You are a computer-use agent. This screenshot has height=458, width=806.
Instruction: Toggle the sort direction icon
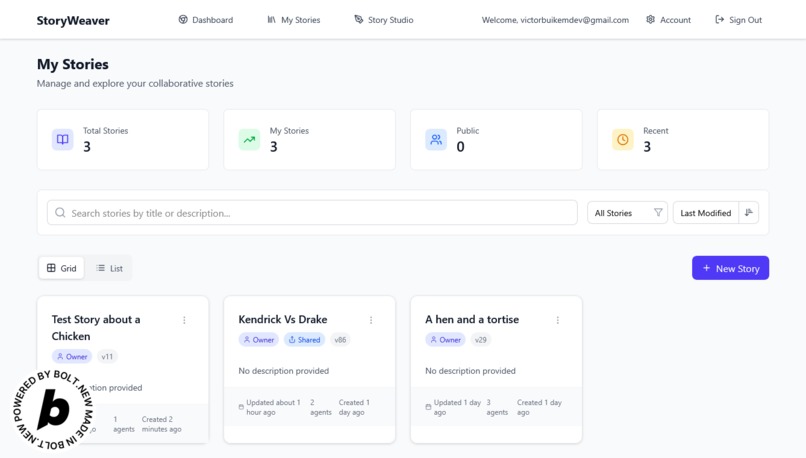click(749, 212)
